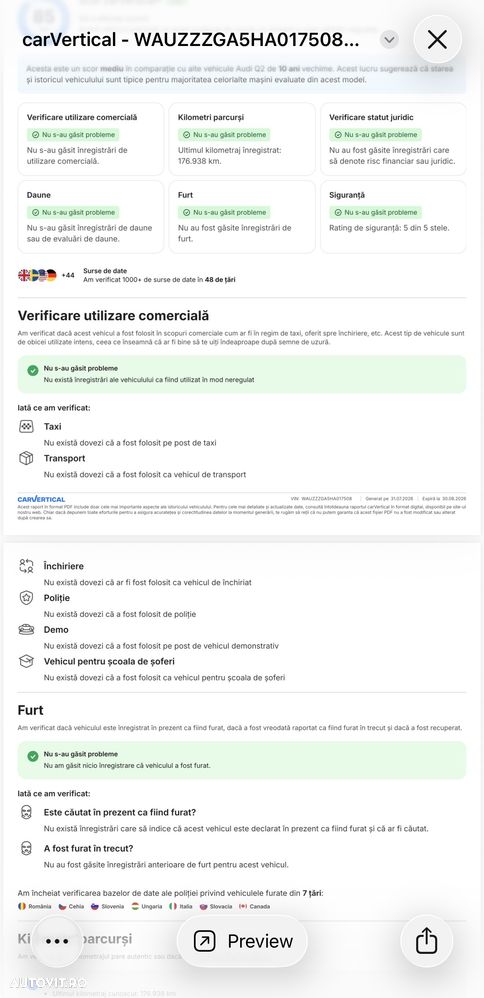This screenshot has height=998, width=484.
Task: Click the carVertical logo in page footer
Action: pyautogui.click(x=41, y=499)
